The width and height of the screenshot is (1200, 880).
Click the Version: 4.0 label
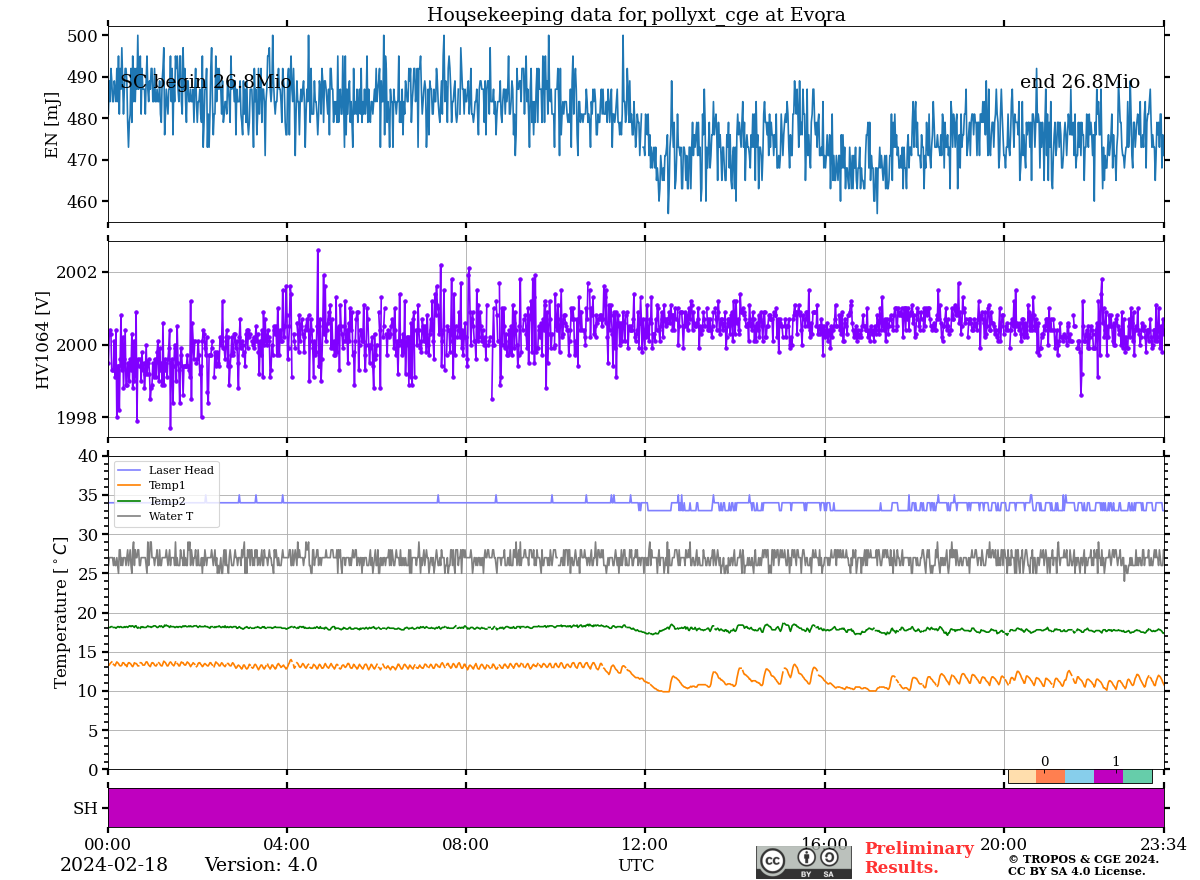tap(261, 865)
